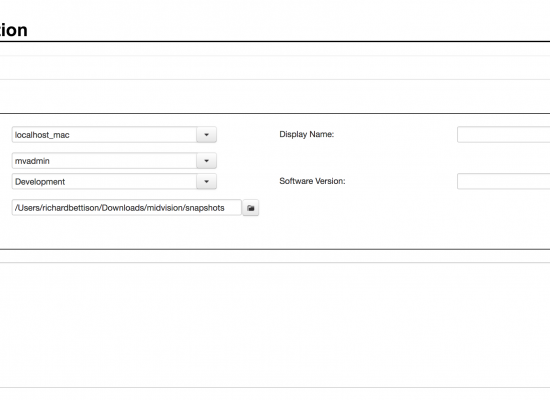Click inside the Development combo box field
The width and height of the screenshot is (550, 400).
pyautogui.click(x=104, y=181)
